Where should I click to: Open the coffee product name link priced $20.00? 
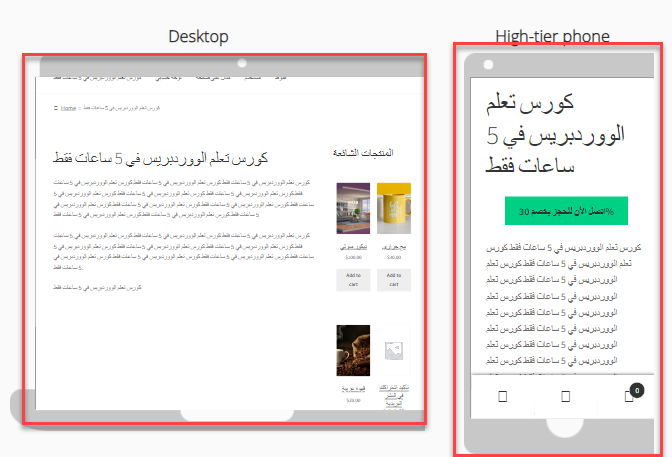(353, 389)
